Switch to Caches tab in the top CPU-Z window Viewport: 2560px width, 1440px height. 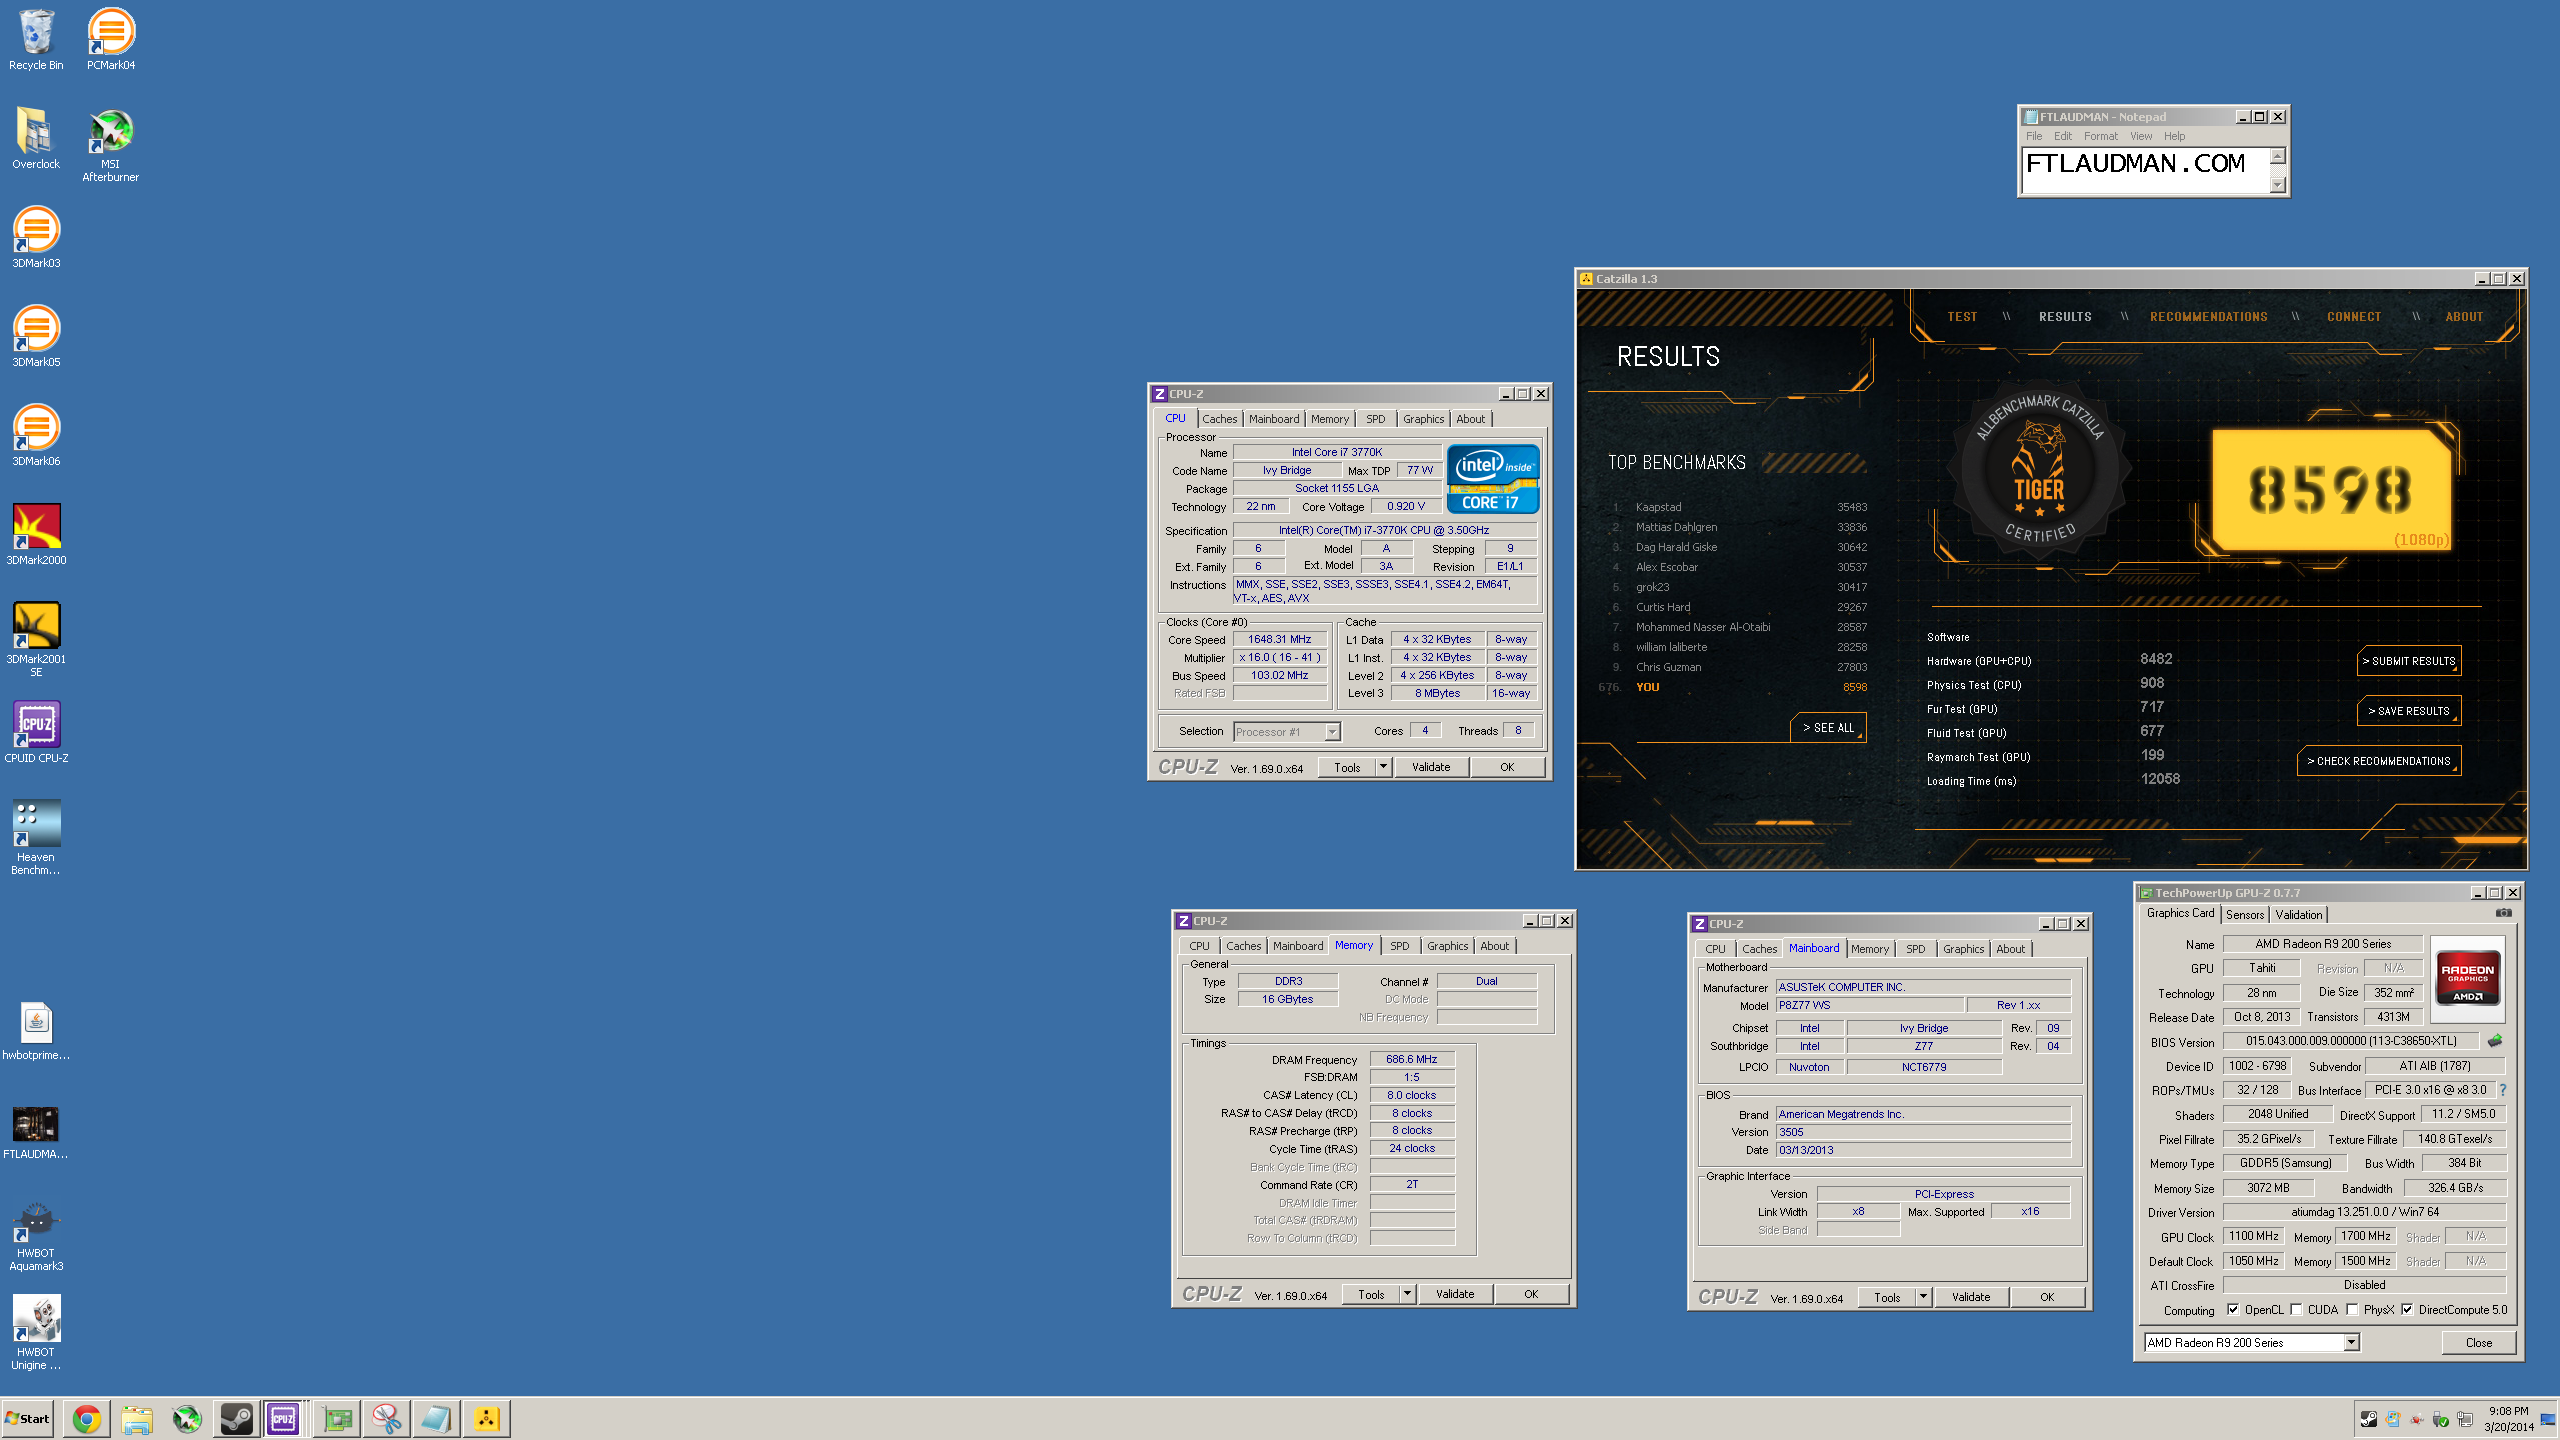pos(1219,419)
